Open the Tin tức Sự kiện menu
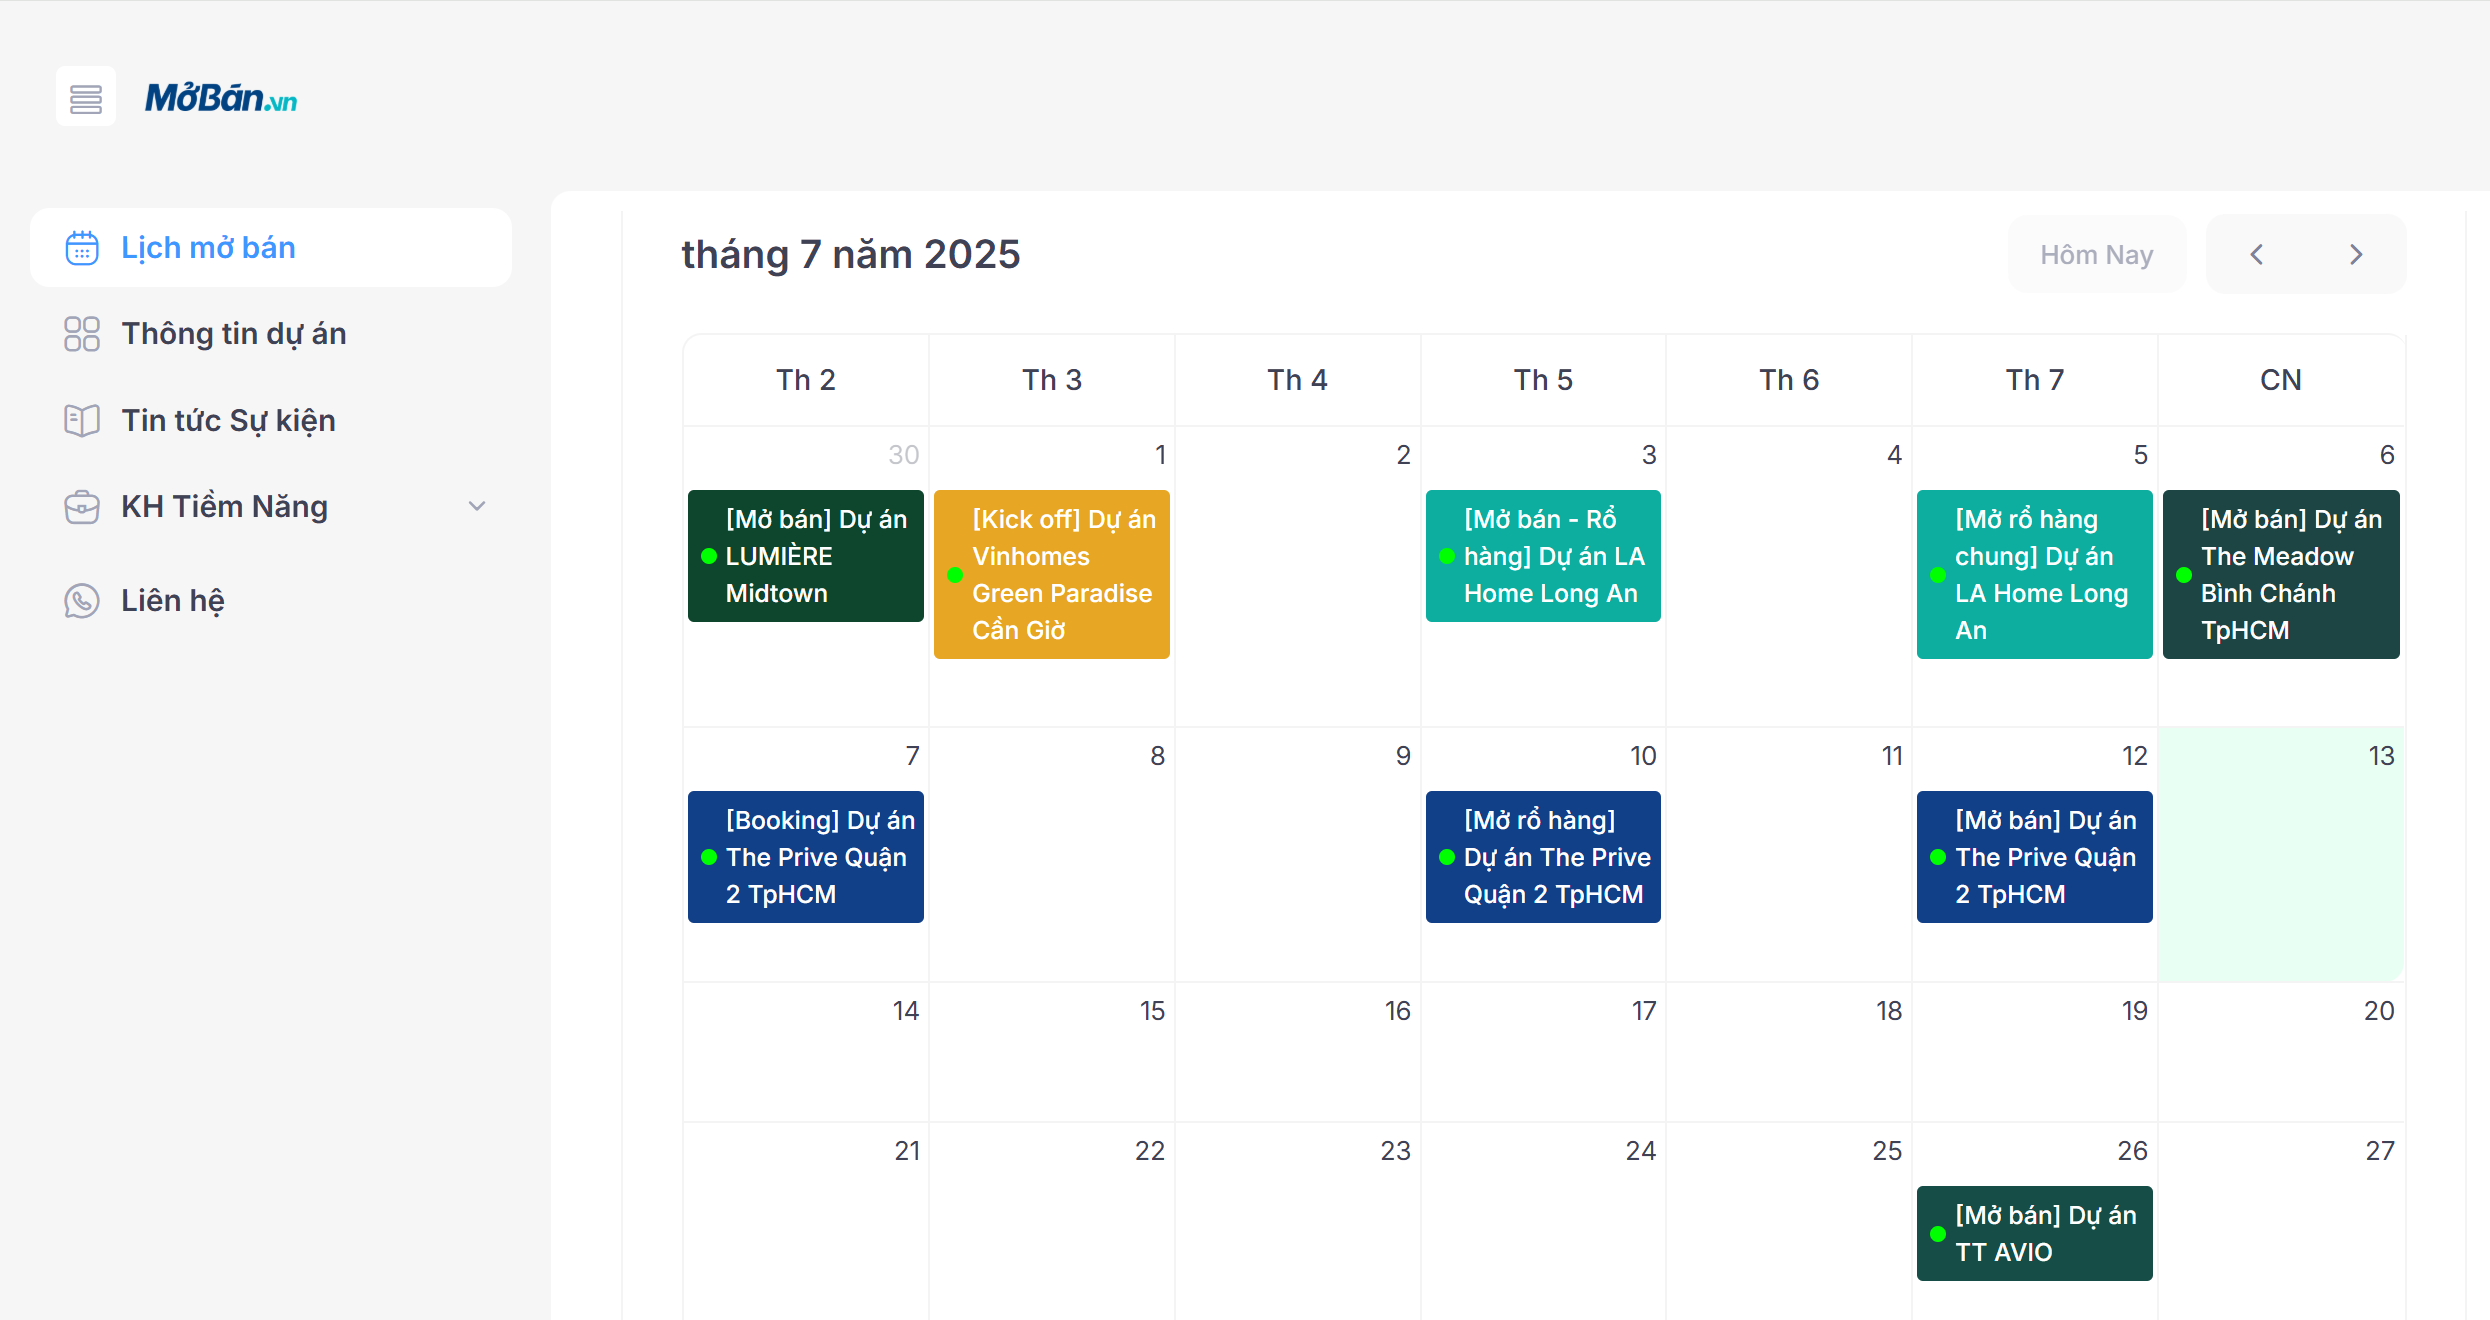 coord(228,421)
